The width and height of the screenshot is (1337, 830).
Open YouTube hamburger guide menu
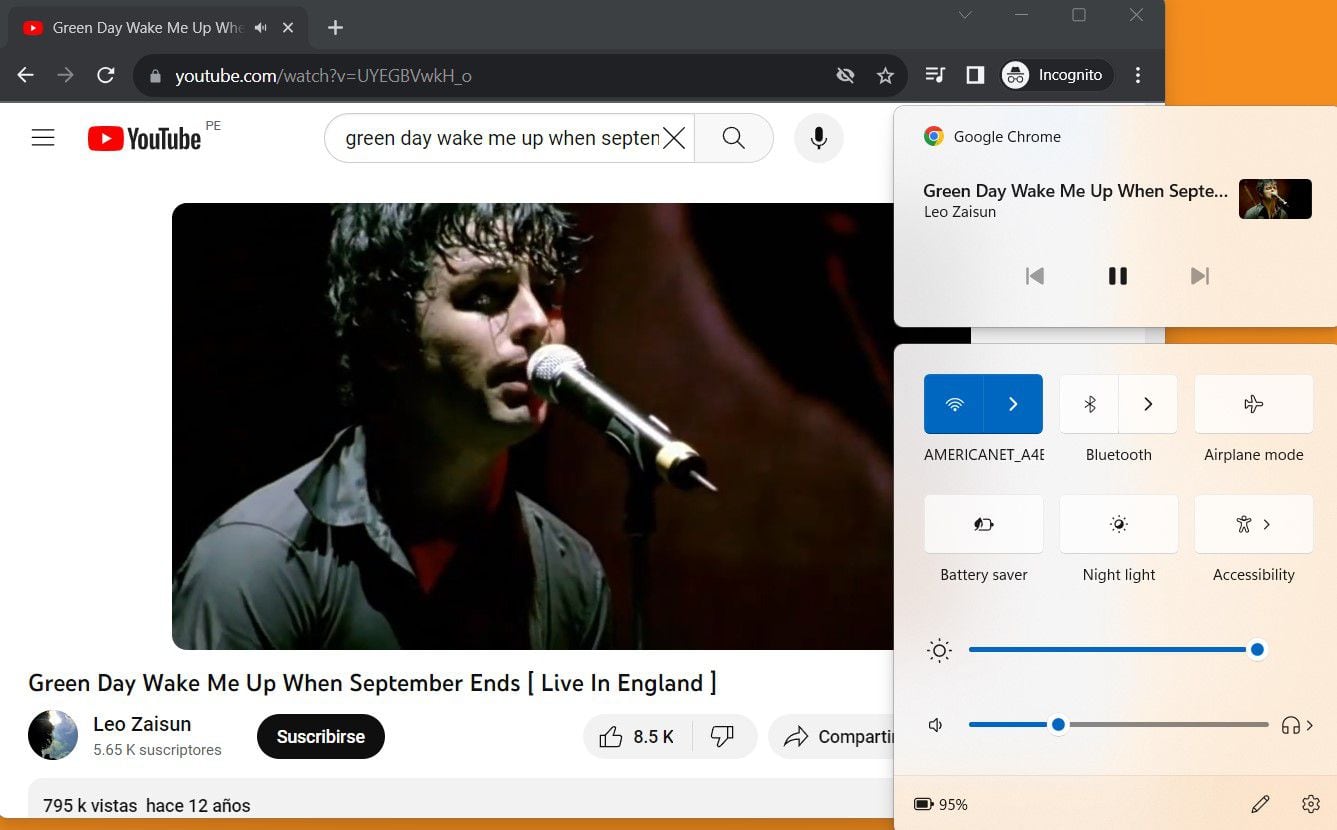[43, 138]
